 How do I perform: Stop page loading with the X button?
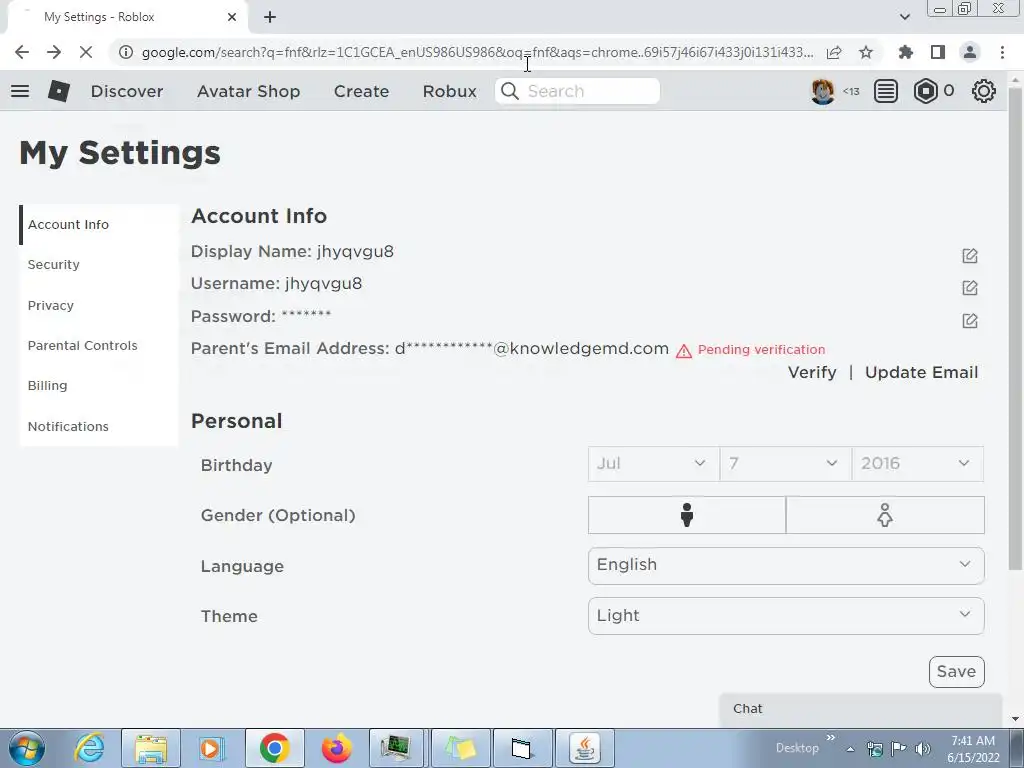pos(86,52)
